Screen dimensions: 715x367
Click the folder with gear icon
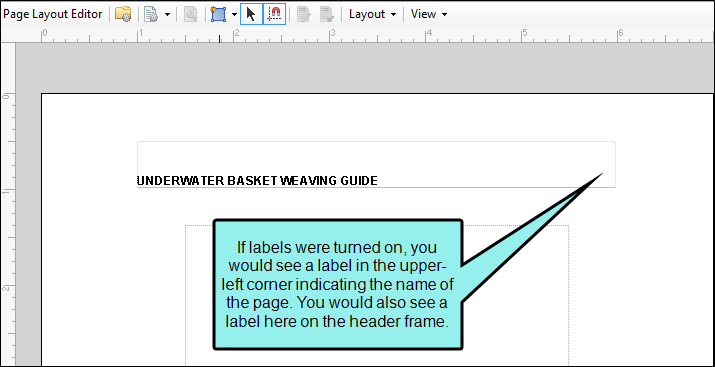123,14
